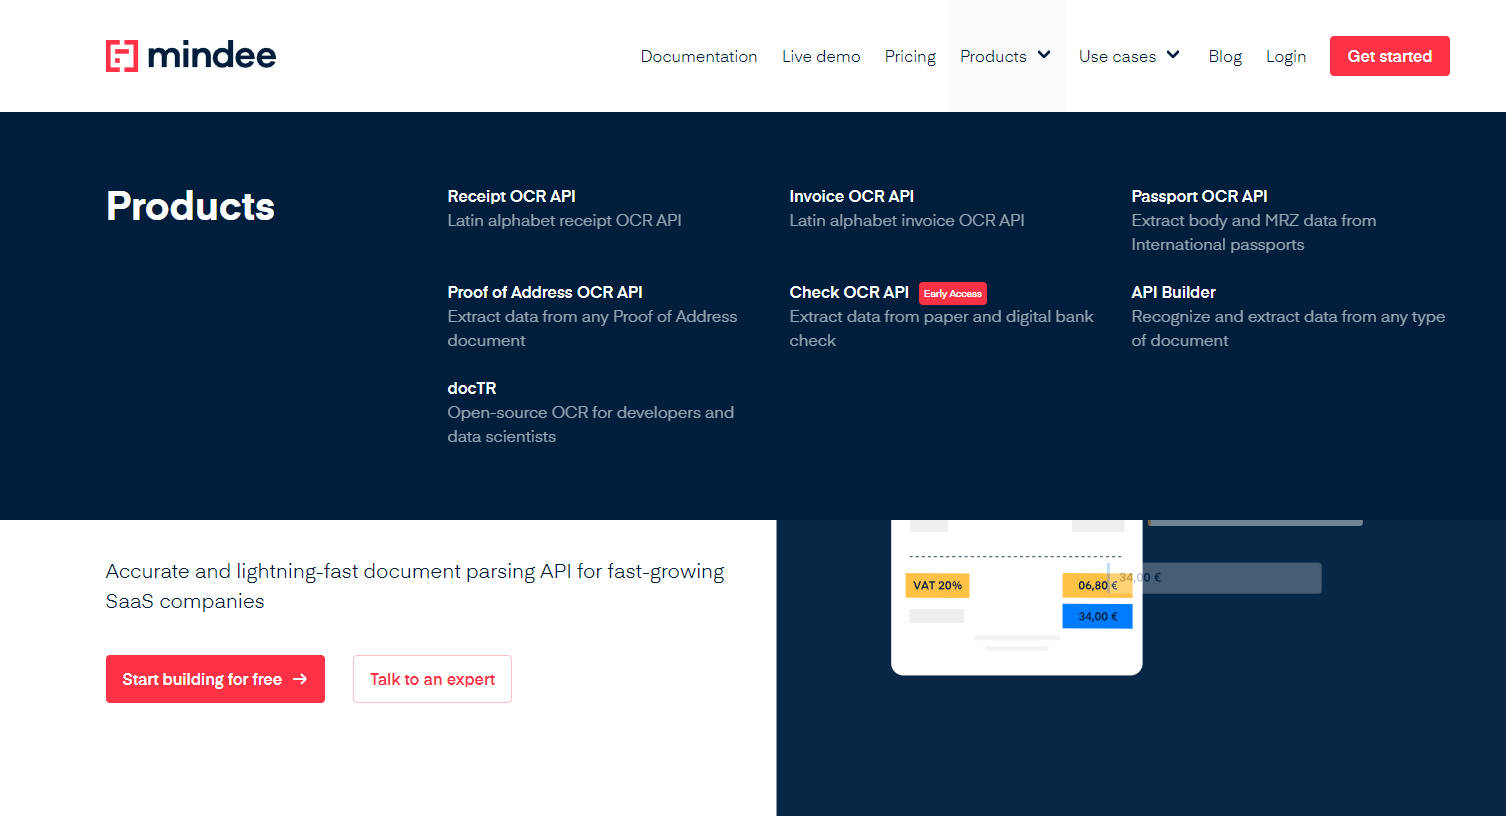The width and height of the screenshot is (1506, 816).
Task: Open Passport OCR API product page
Action: point(1199,196)
